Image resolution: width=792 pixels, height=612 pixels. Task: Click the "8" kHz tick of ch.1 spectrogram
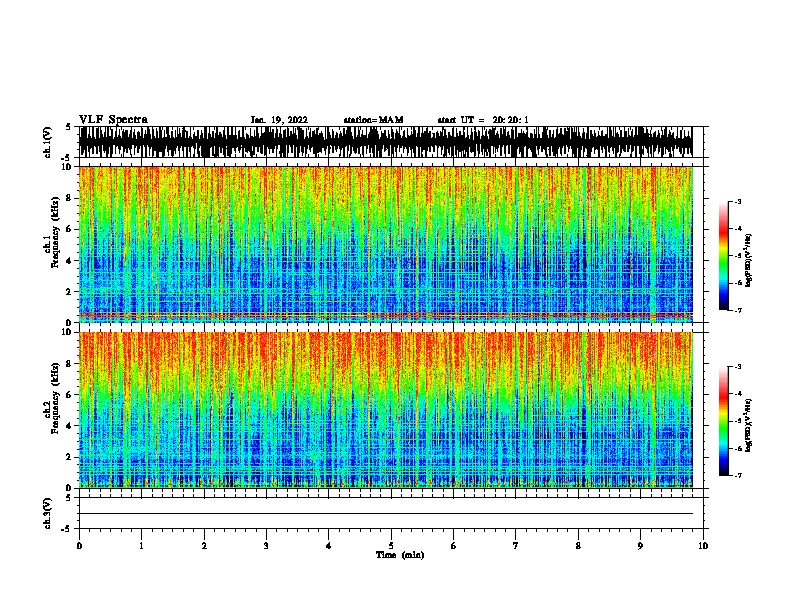click(x=70, y=198)
